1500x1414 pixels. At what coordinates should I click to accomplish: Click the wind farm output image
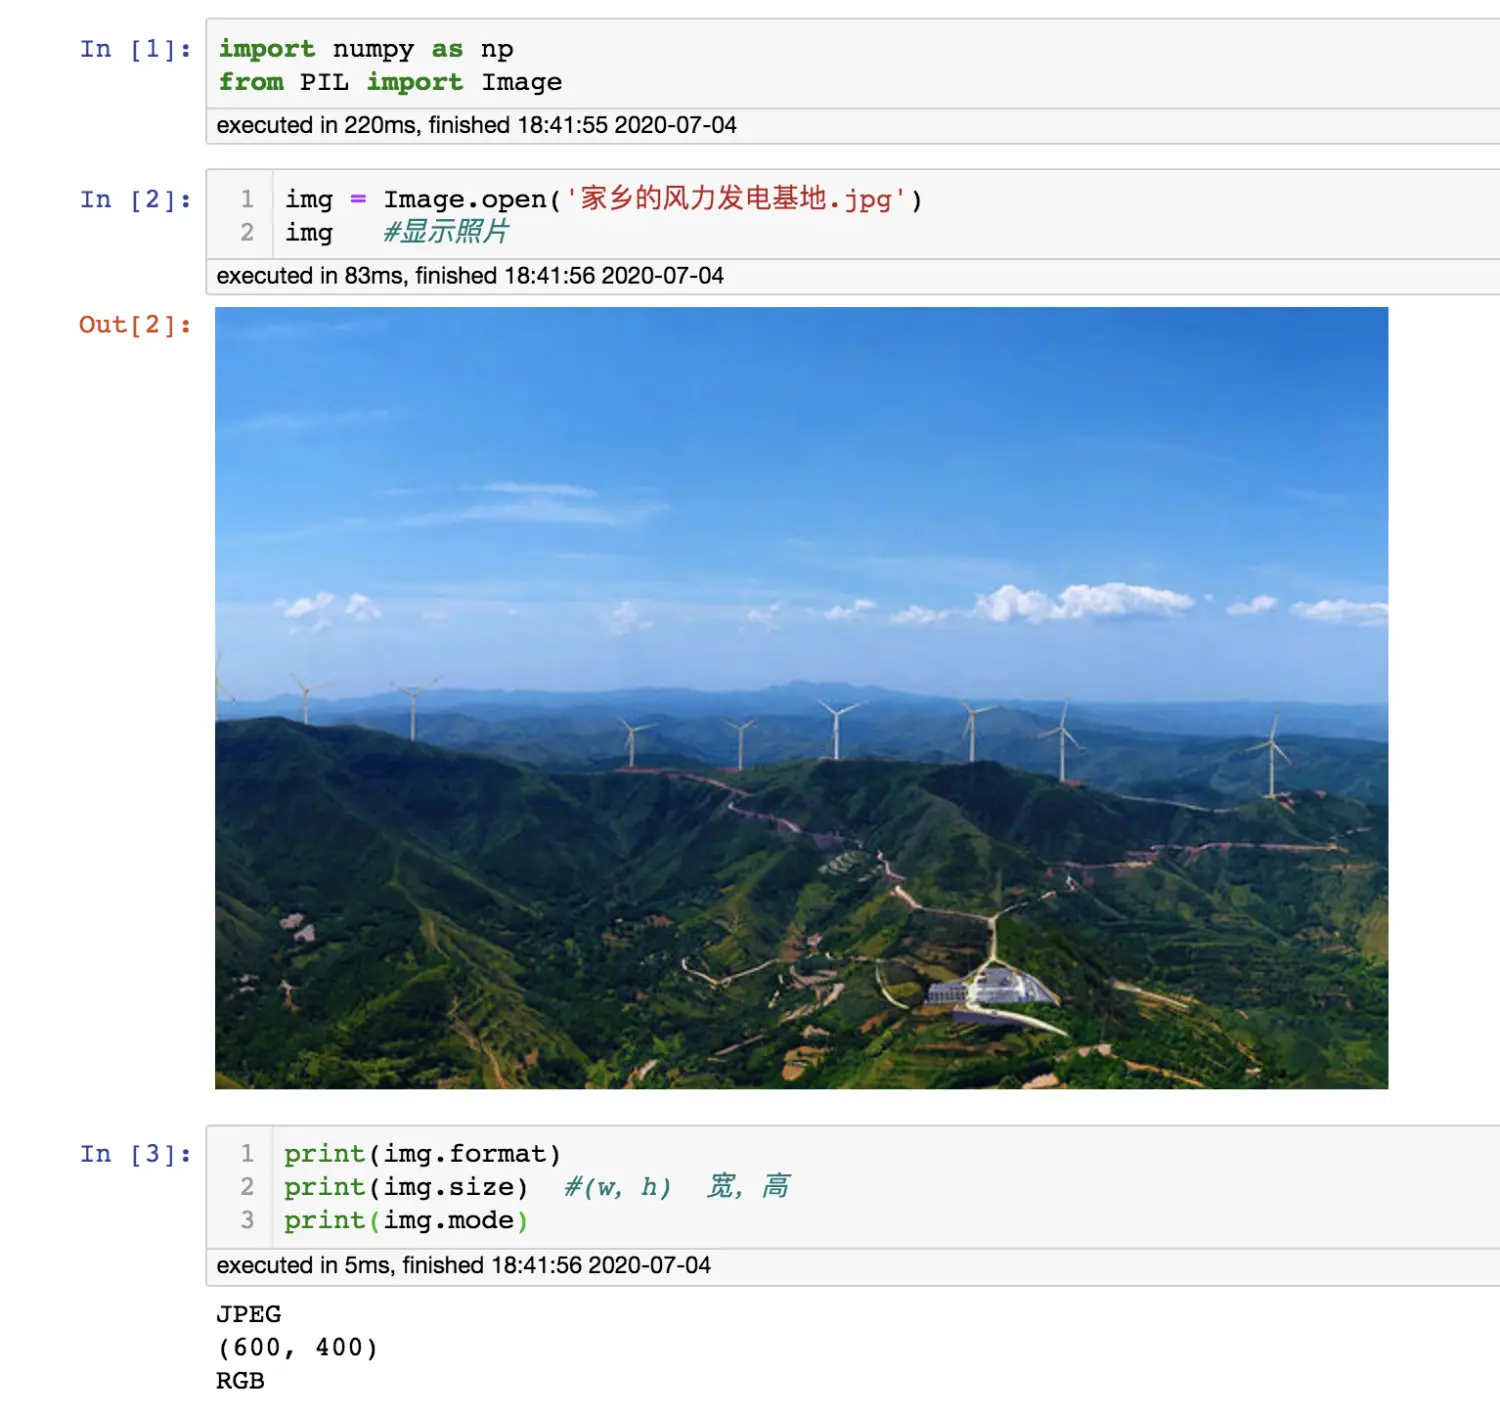[801, 697]
